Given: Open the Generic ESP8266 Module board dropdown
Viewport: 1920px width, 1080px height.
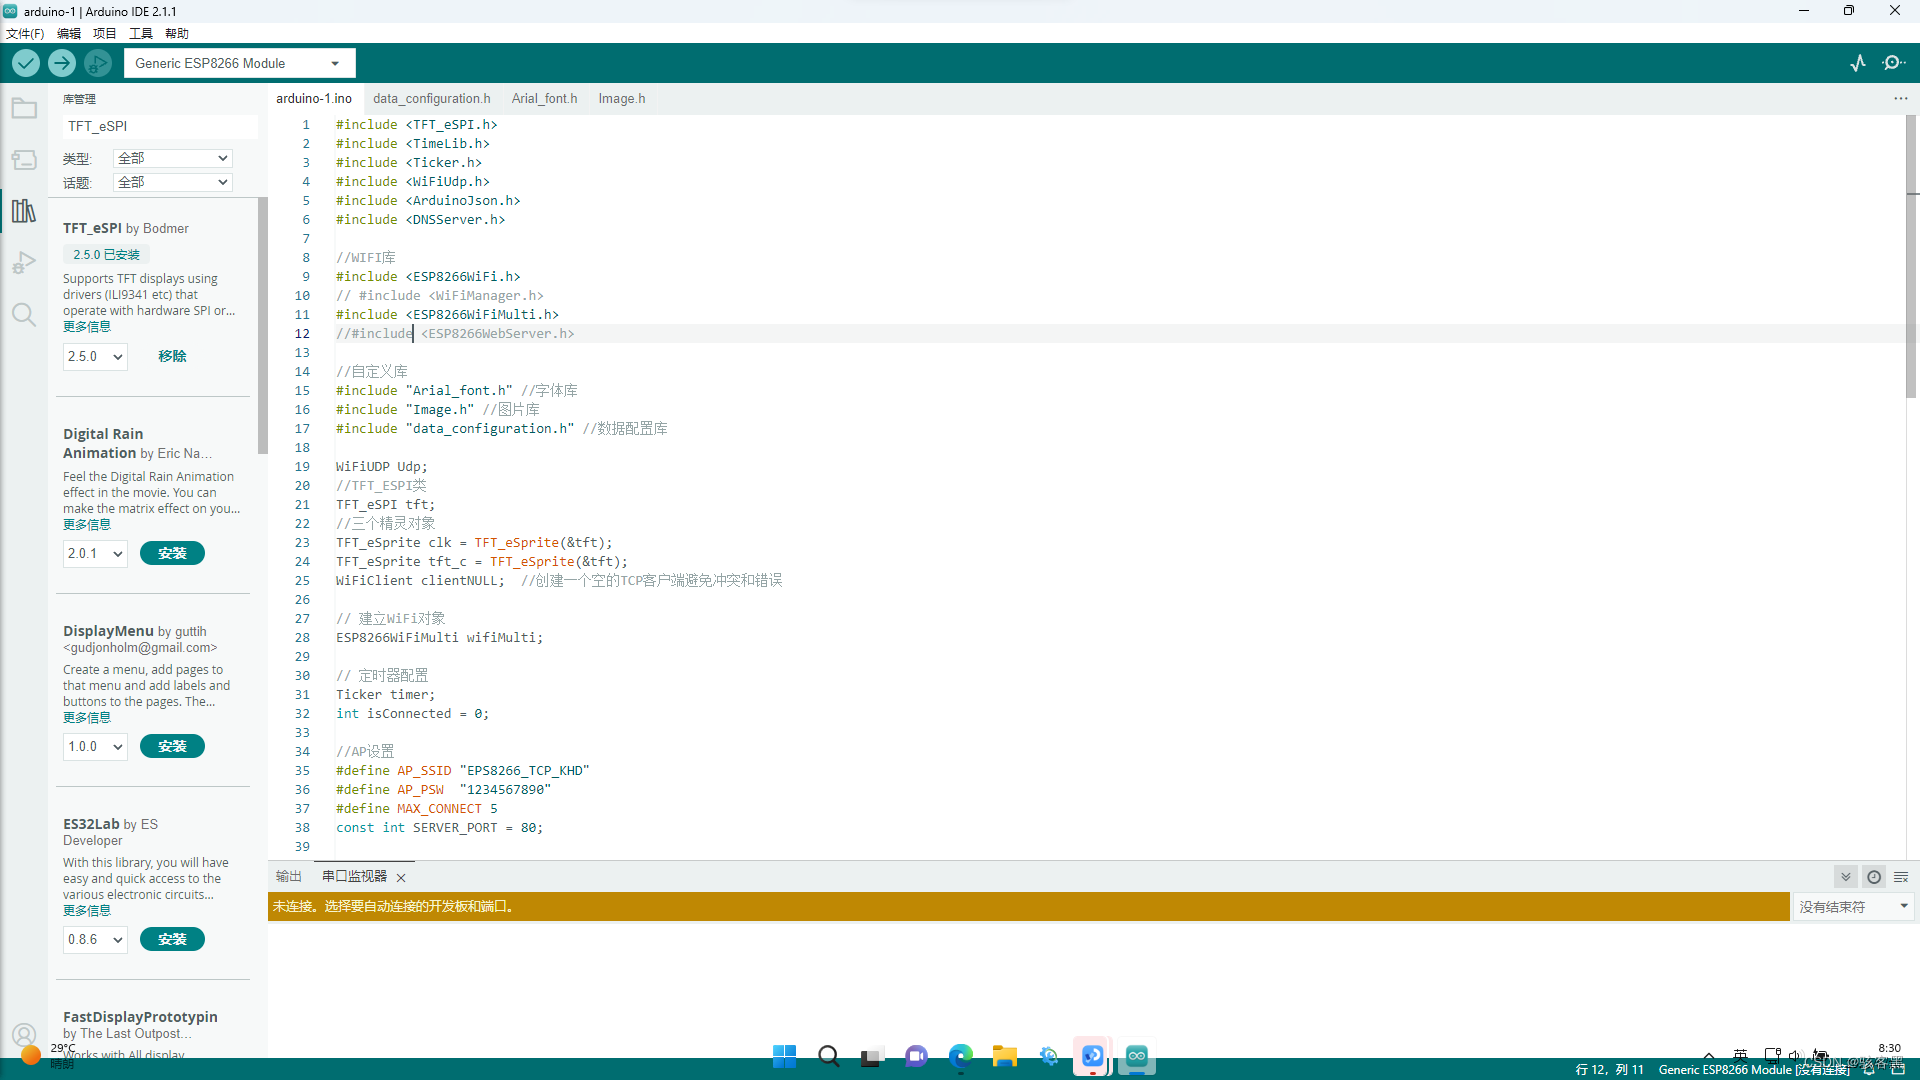Looking at the screenshot, I should click(239, 63).
